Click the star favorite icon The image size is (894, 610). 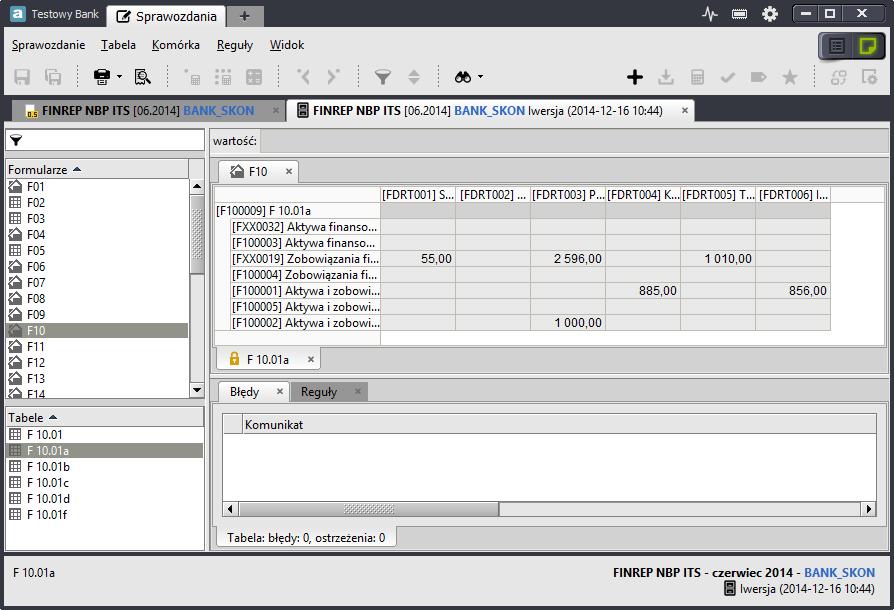click(790, 77)
